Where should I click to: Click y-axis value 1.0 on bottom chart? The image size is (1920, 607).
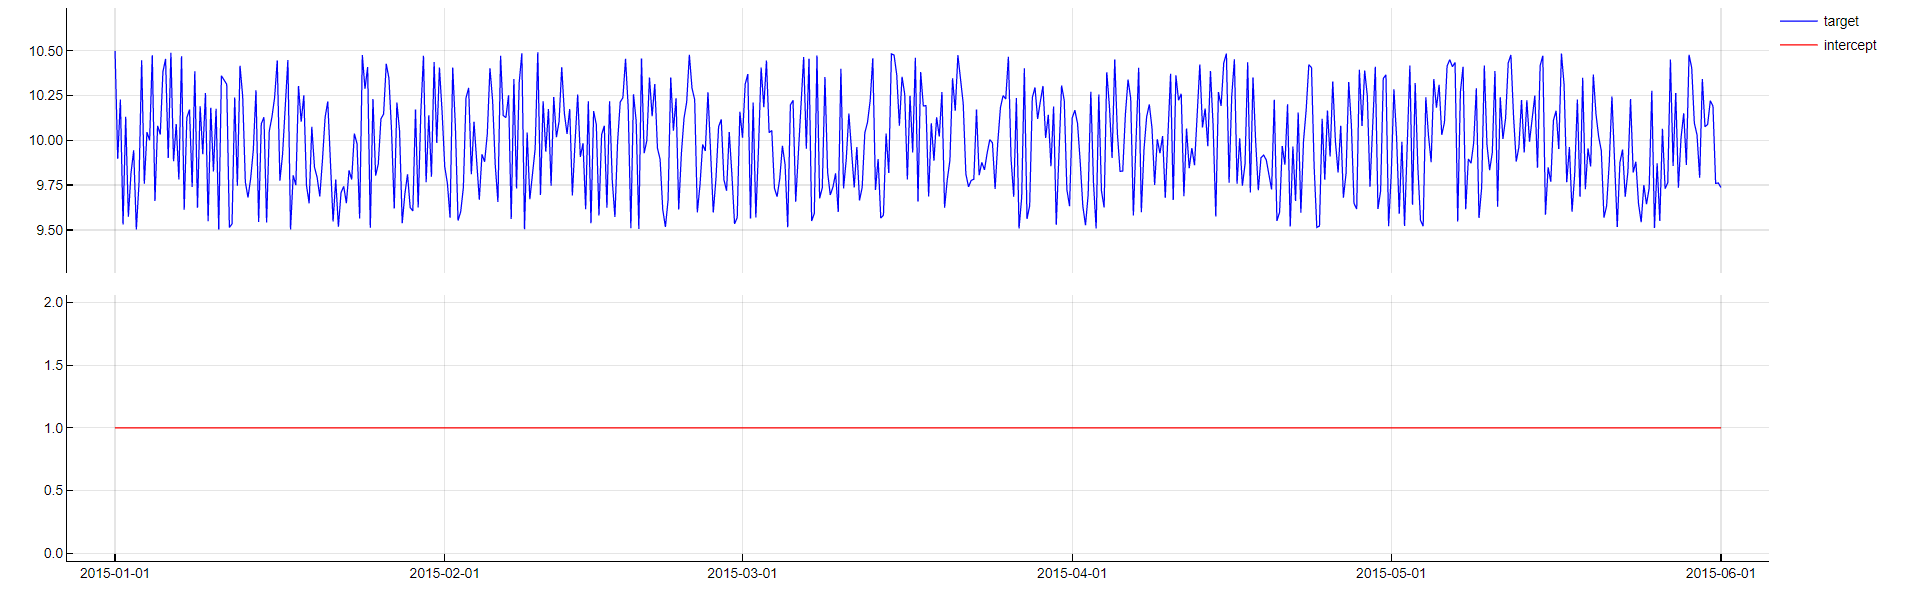[54, 428]
